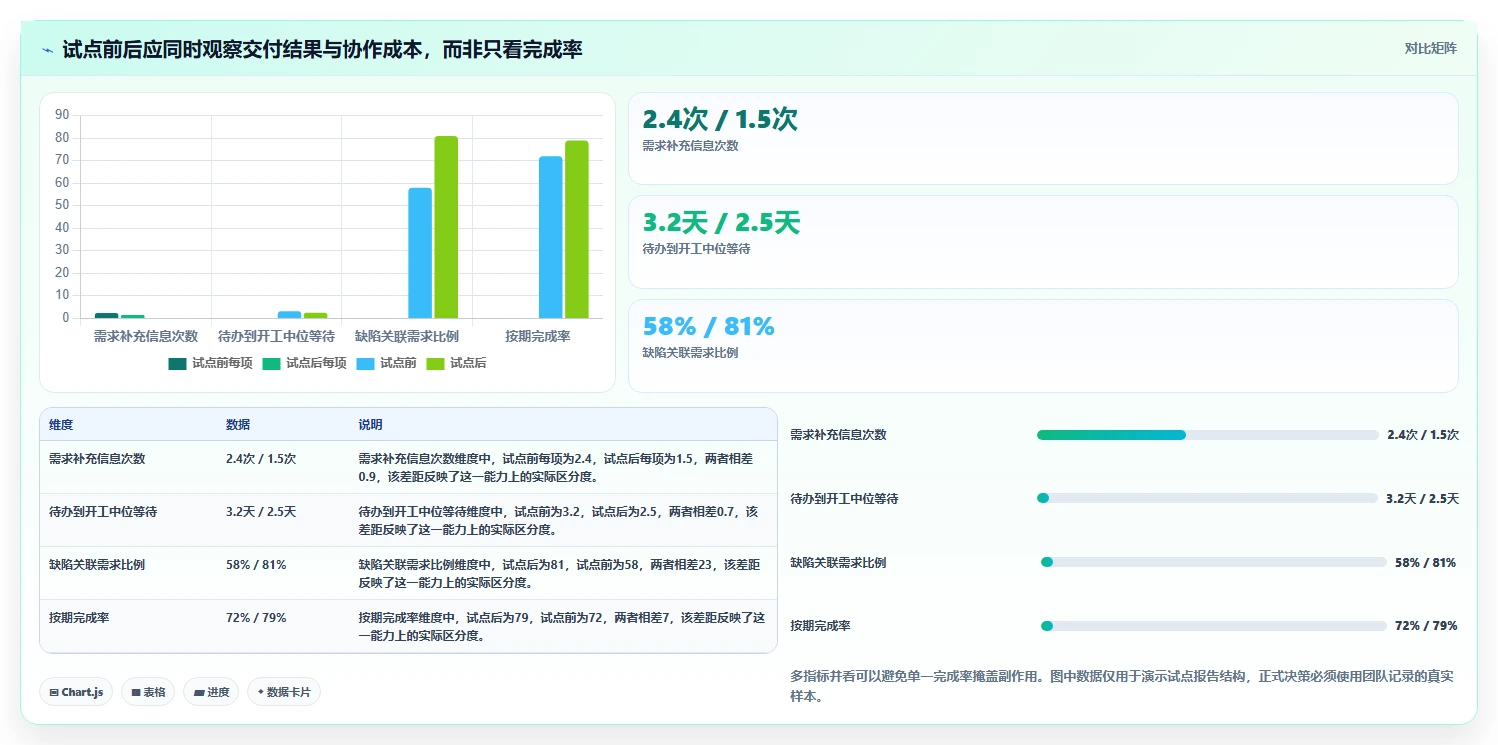Click the 3.2天 / 2.5天 data card value
Image resolution: width=1498 pixels, height=745 pixels.
coord(721,223)
